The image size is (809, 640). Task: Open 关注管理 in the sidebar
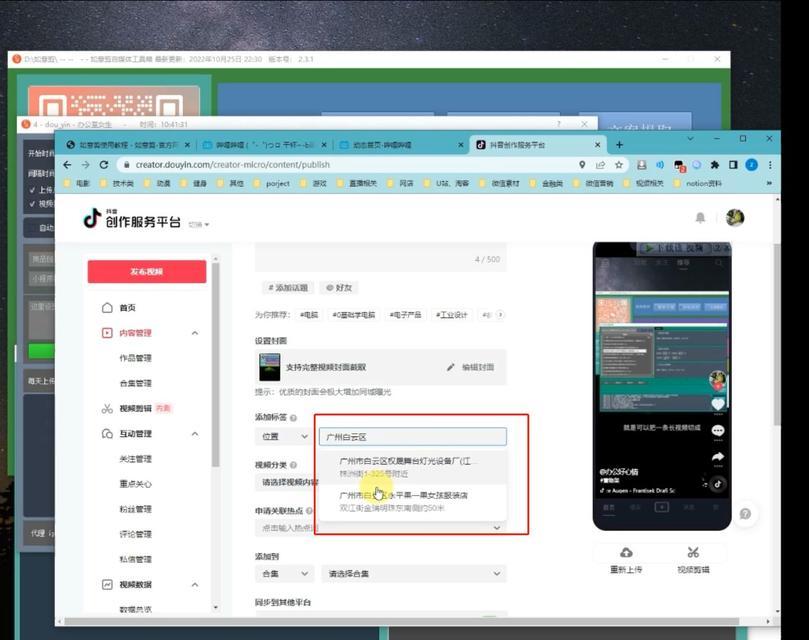click(x=136, y=459)
